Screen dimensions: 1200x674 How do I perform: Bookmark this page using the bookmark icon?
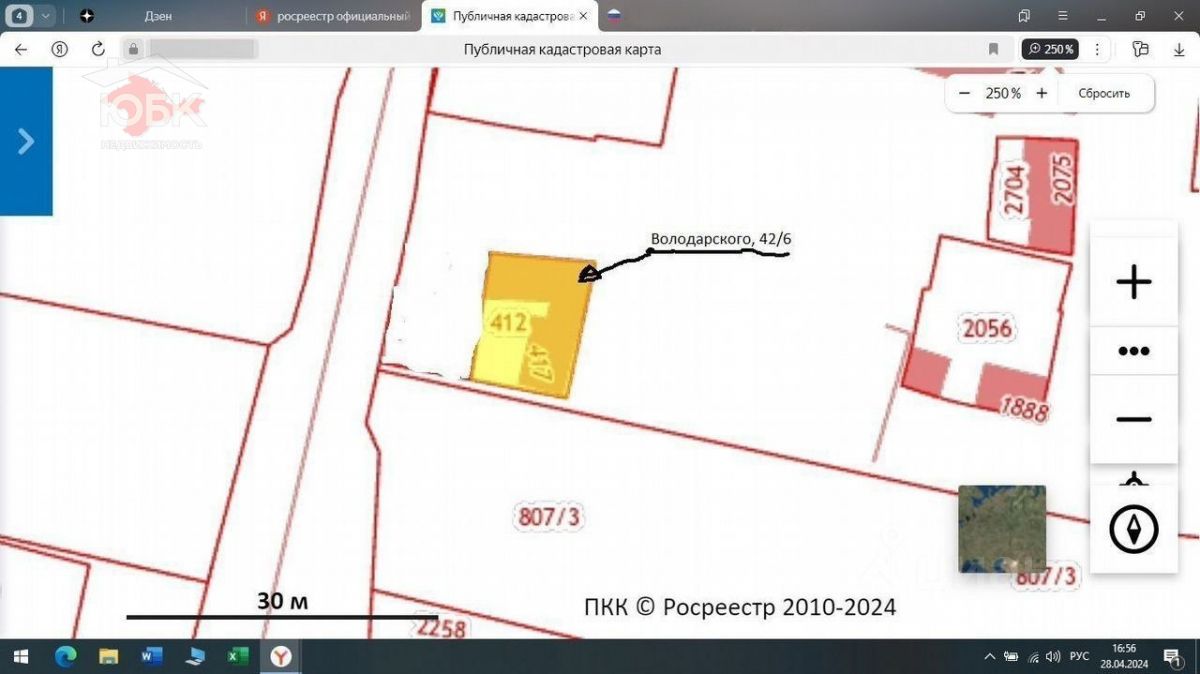(x=993, y=49)
